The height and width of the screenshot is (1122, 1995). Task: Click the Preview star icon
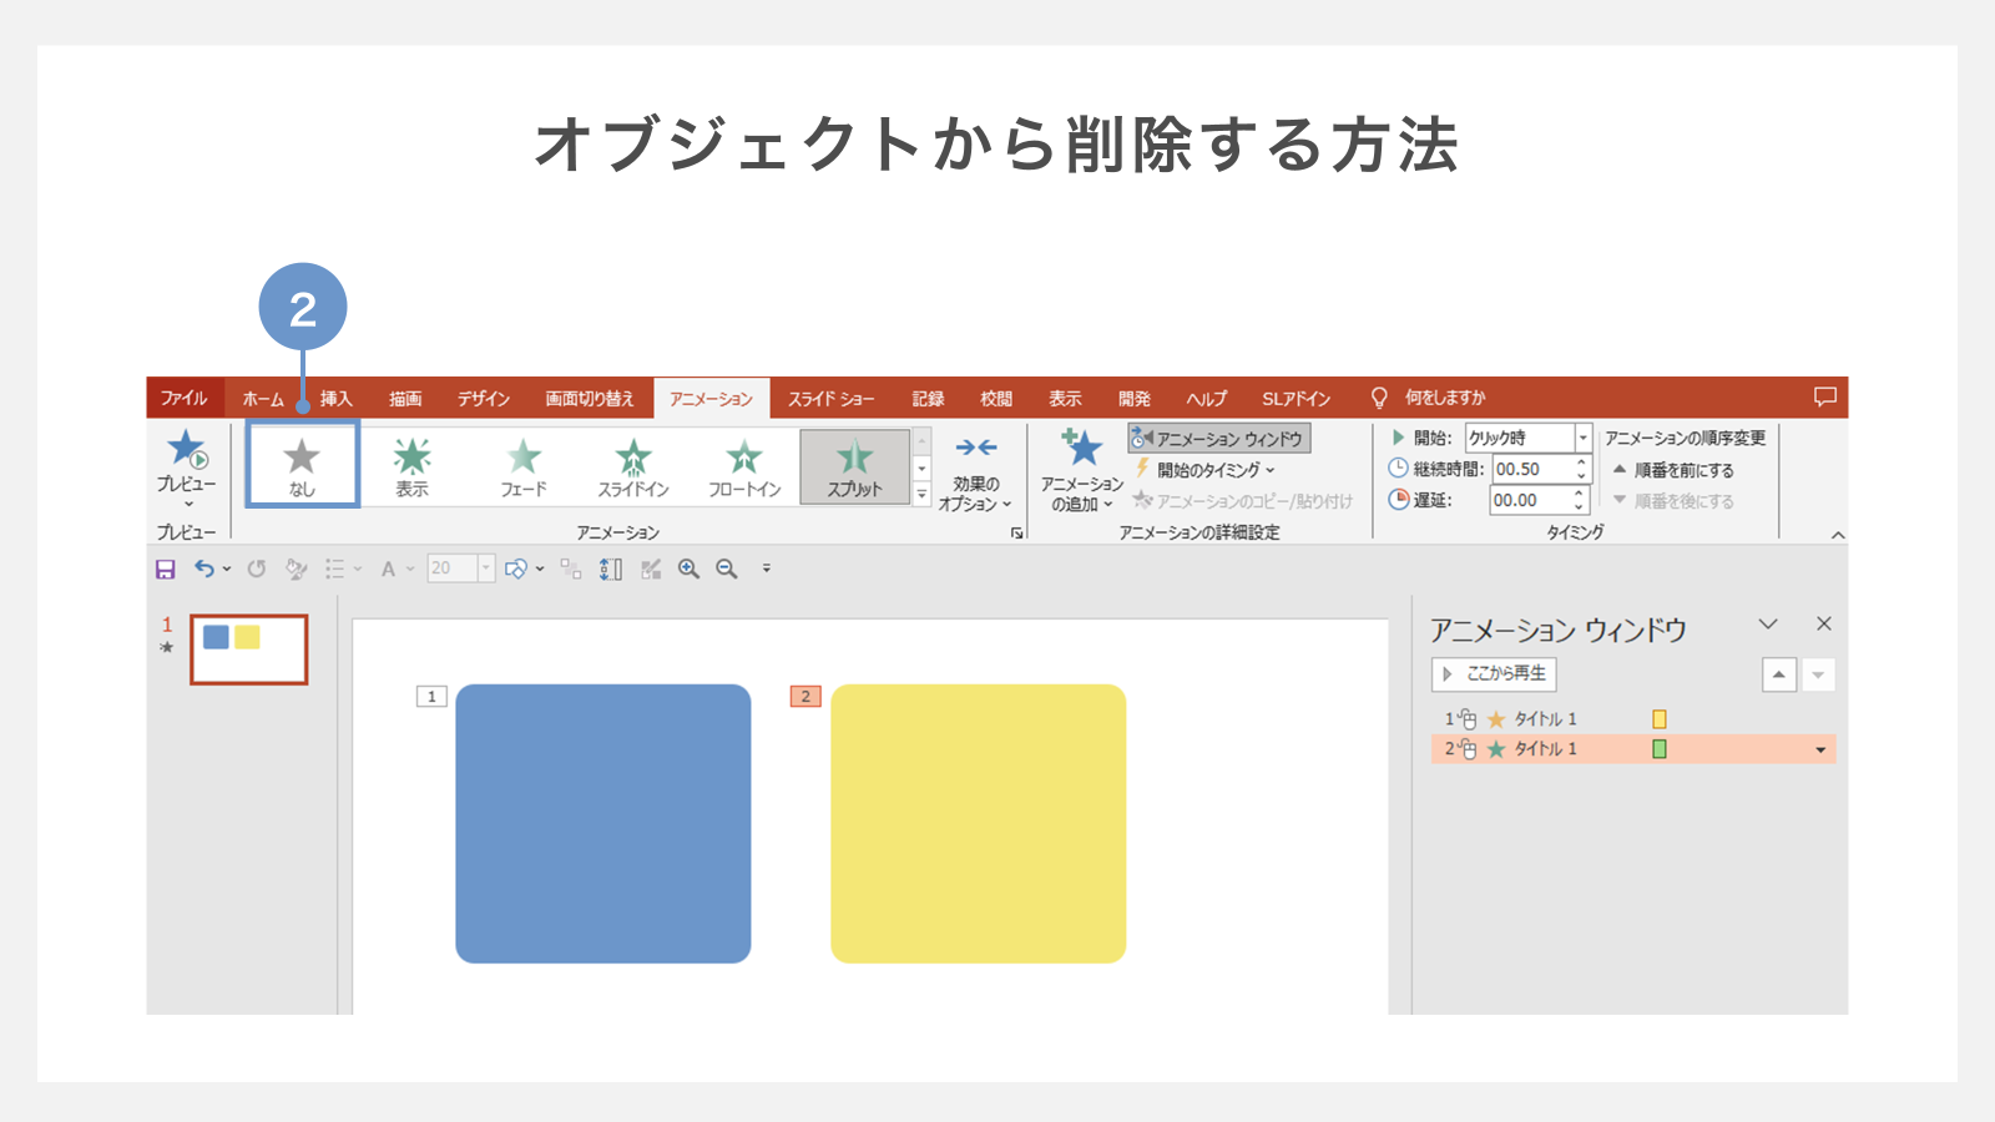[186, 449]
